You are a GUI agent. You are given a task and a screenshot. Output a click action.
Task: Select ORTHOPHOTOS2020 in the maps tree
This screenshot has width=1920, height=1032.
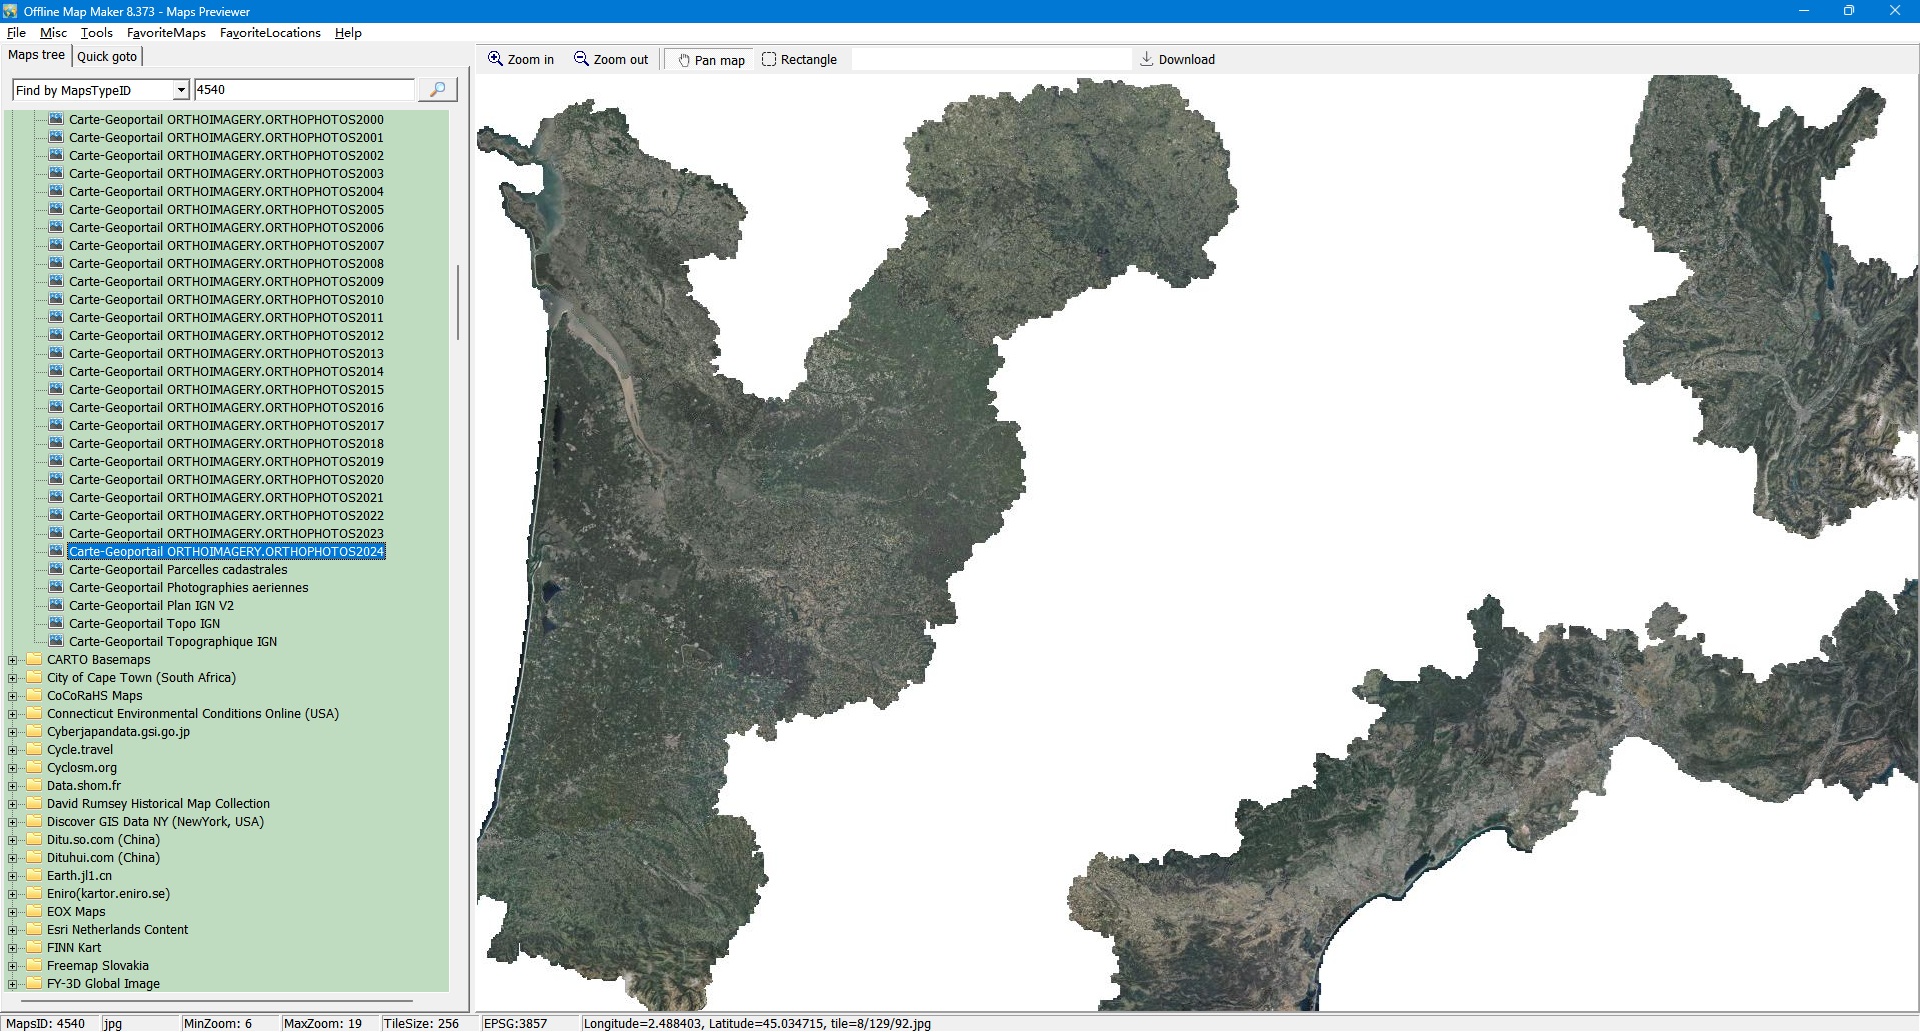click(226, 480)
